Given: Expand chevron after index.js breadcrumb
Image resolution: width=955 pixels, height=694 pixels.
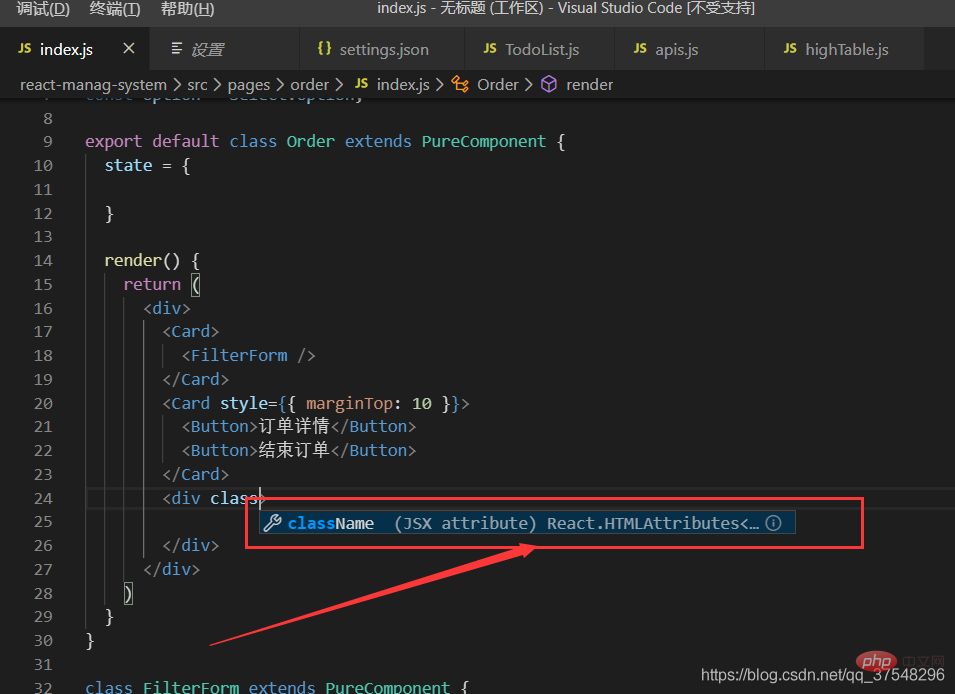Looking at the screenshot, I should coord(440,85).
